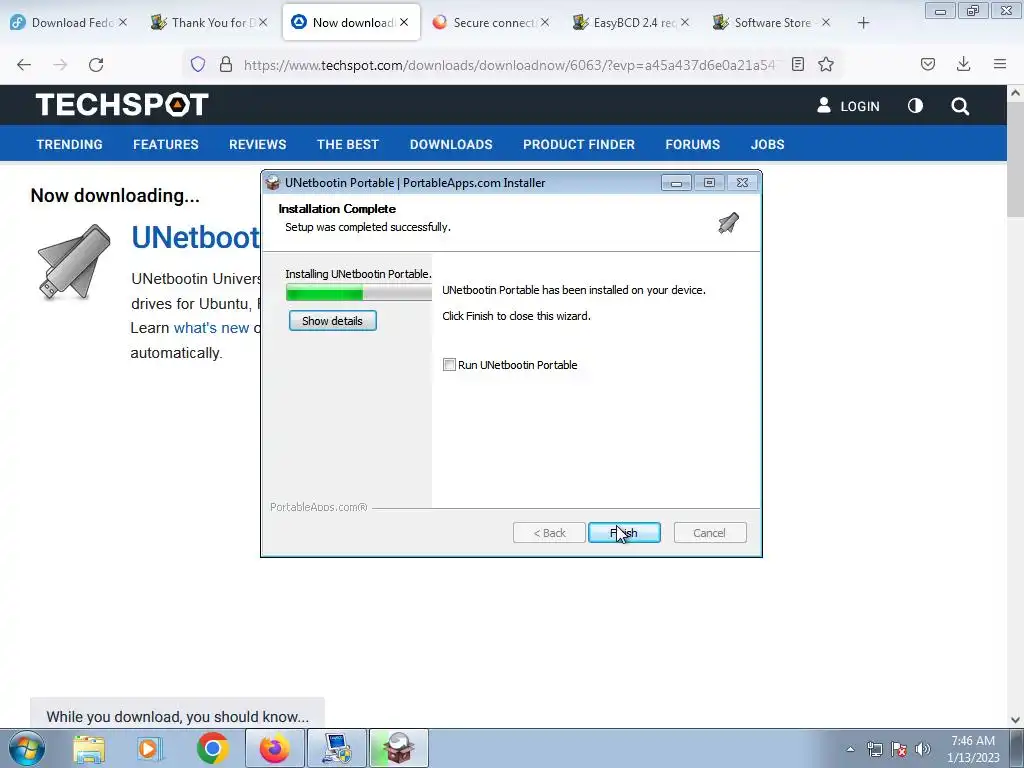The height and width of the screenshot is (768, 1024).
Task: Click the network tray icon
Action: [874, 749]
